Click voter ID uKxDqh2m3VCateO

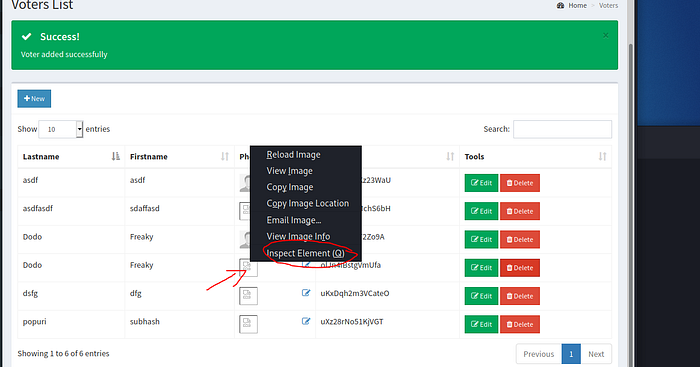coord(355,293)
